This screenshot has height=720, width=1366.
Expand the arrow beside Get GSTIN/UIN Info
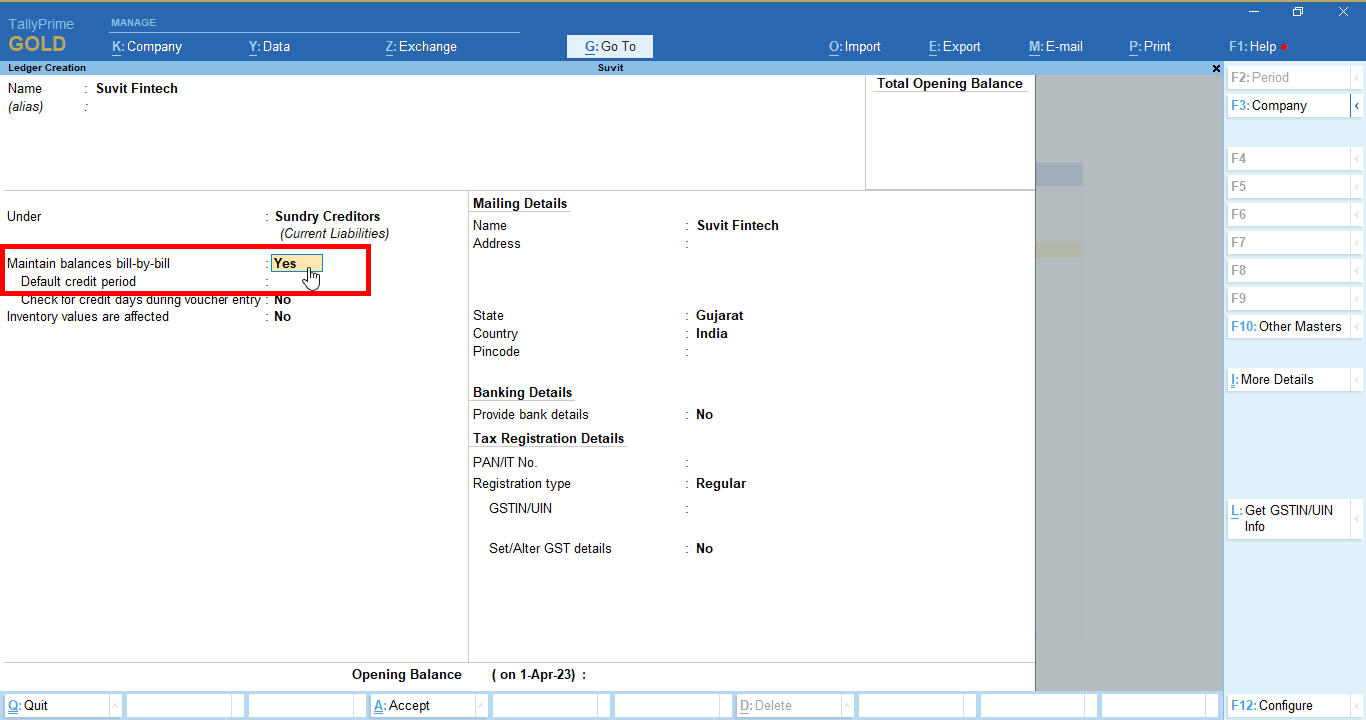click(1357, 518)
